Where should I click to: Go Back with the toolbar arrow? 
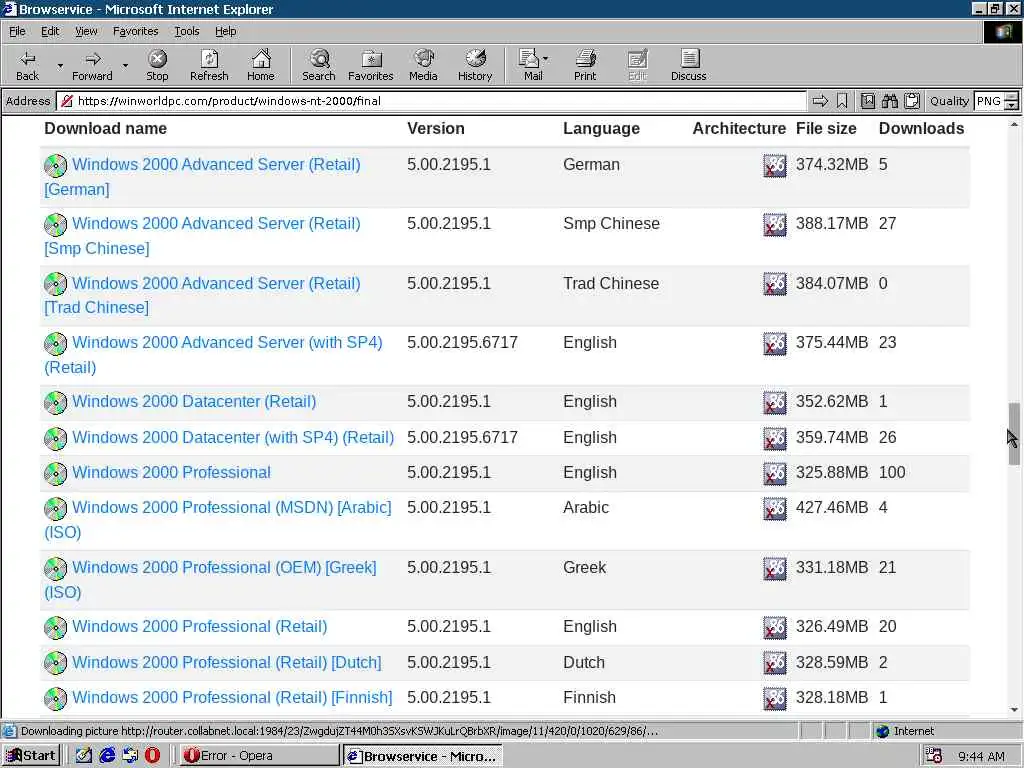pos(27,65)
